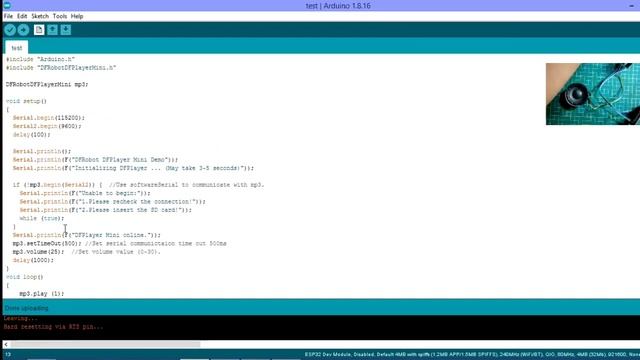
Task: Click the line 'delay(100);'
Action: click(31, 135)
